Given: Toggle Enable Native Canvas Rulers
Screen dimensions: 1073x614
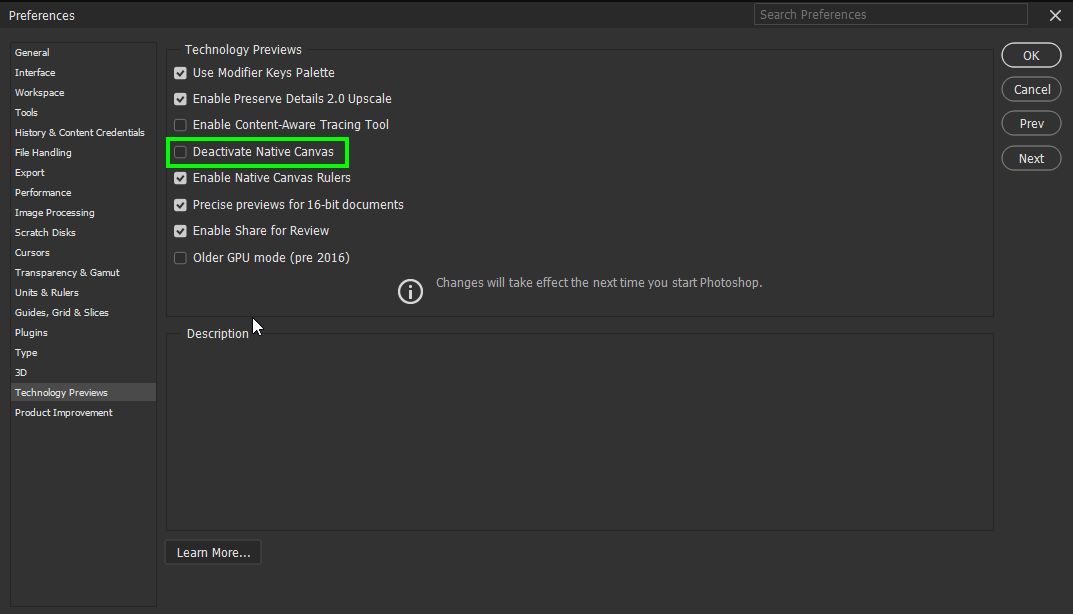Looking at the screenshot, I should (x=180, y=177).
